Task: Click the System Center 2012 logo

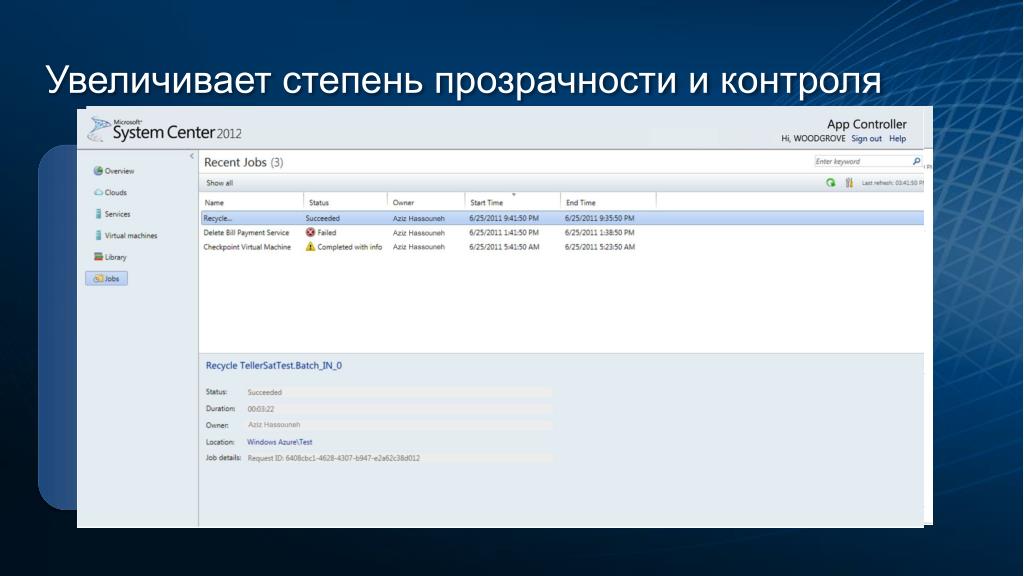Action: pyautogui.click(x=165, y=130)
